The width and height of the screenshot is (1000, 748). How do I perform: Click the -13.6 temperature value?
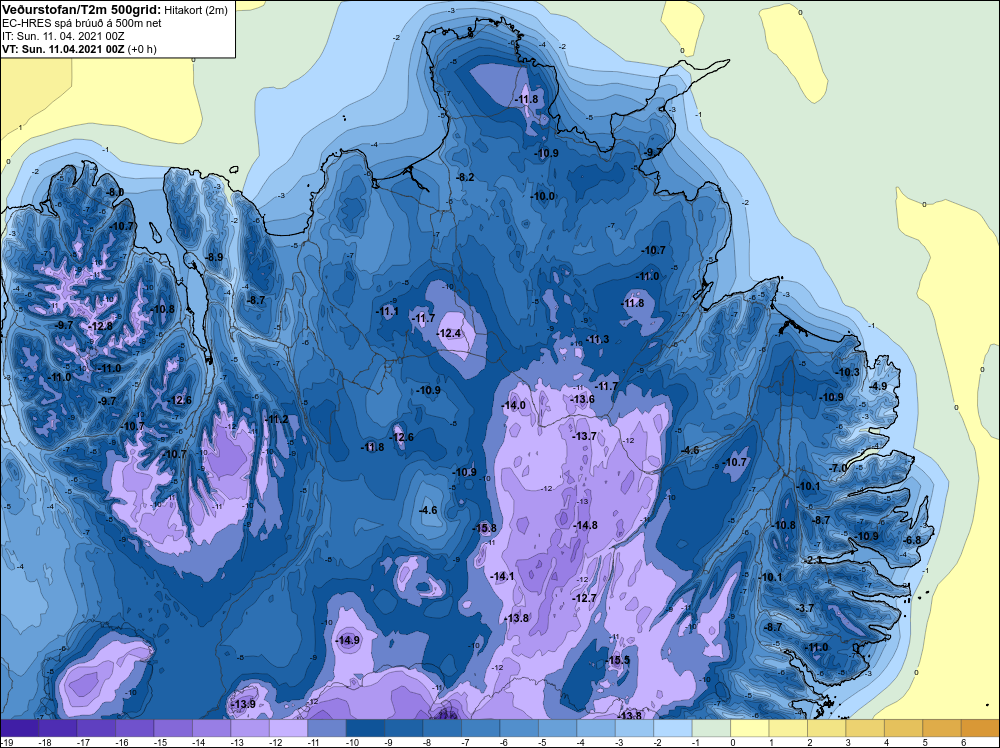click(582, 399)
